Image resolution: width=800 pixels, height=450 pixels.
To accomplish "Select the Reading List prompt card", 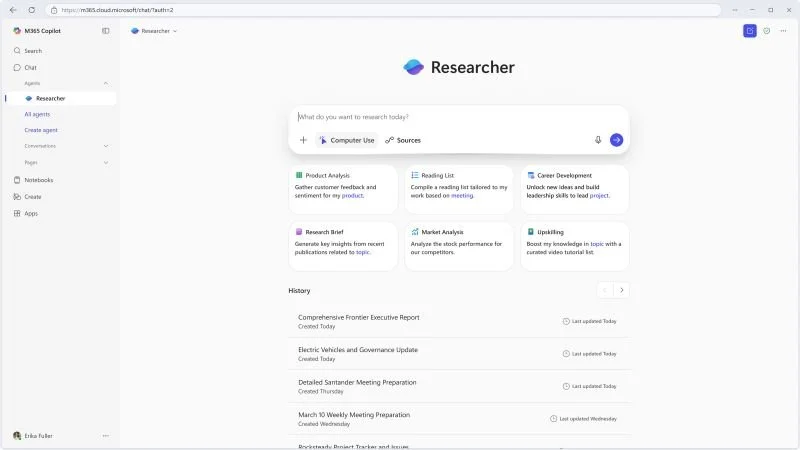I will pyautogui.click(x=459, y=189).
